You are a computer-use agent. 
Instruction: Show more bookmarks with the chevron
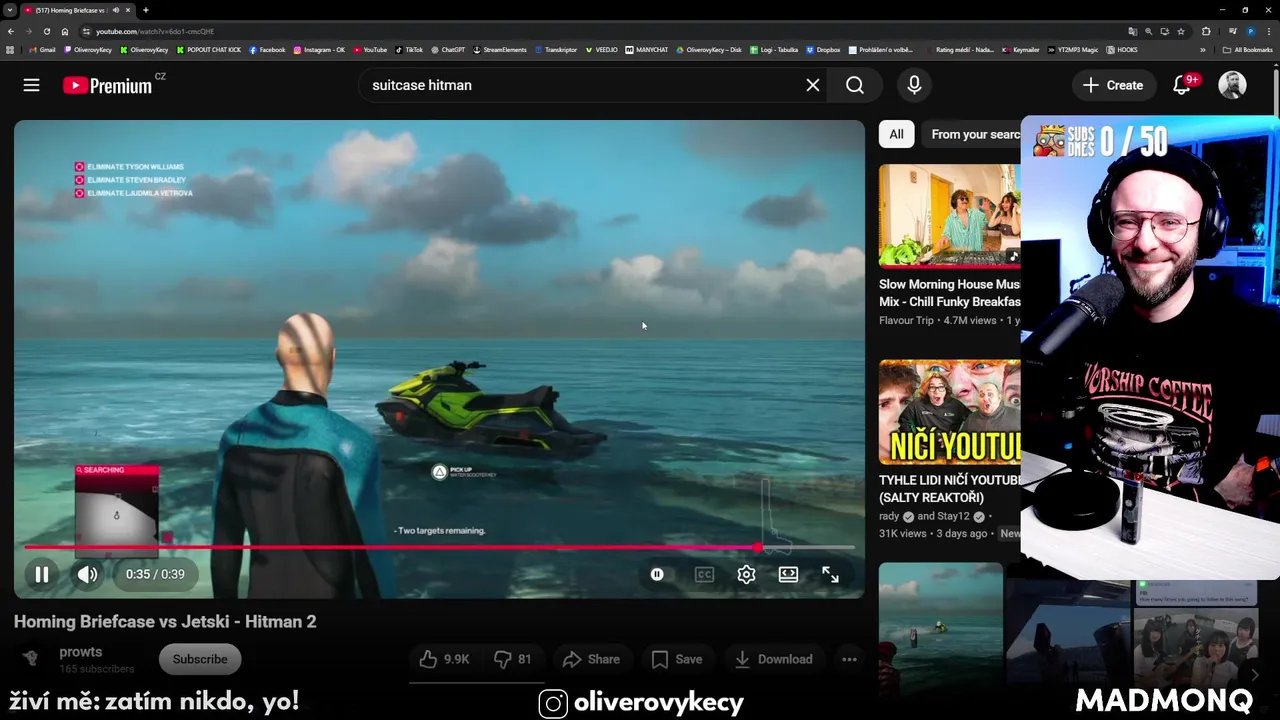tap(1203, 49)
